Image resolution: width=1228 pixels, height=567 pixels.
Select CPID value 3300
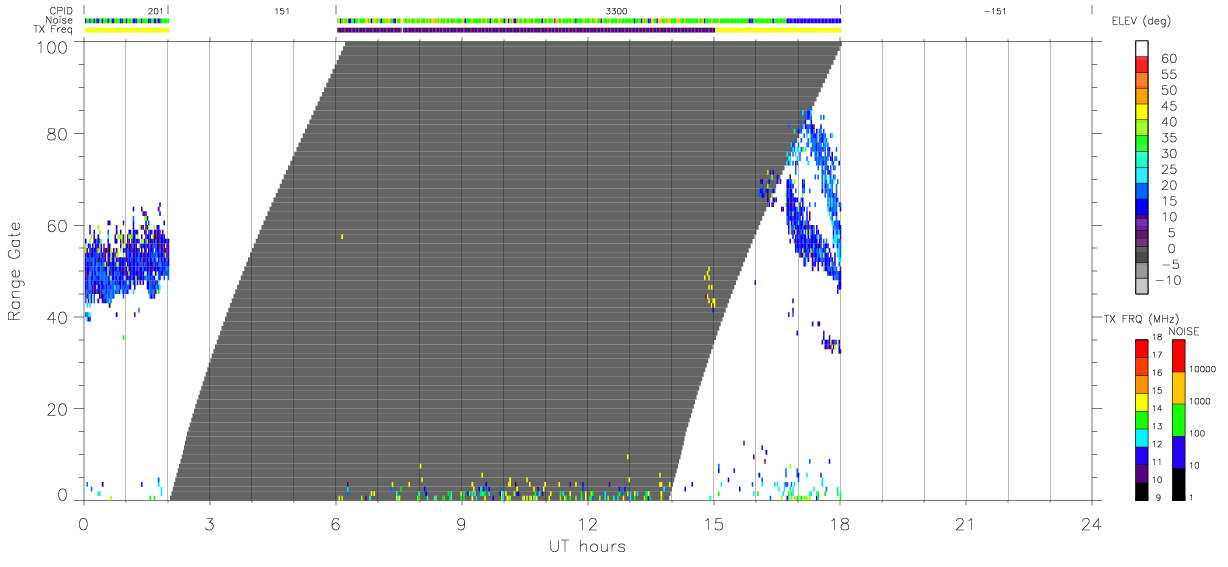tap(617, 10)
